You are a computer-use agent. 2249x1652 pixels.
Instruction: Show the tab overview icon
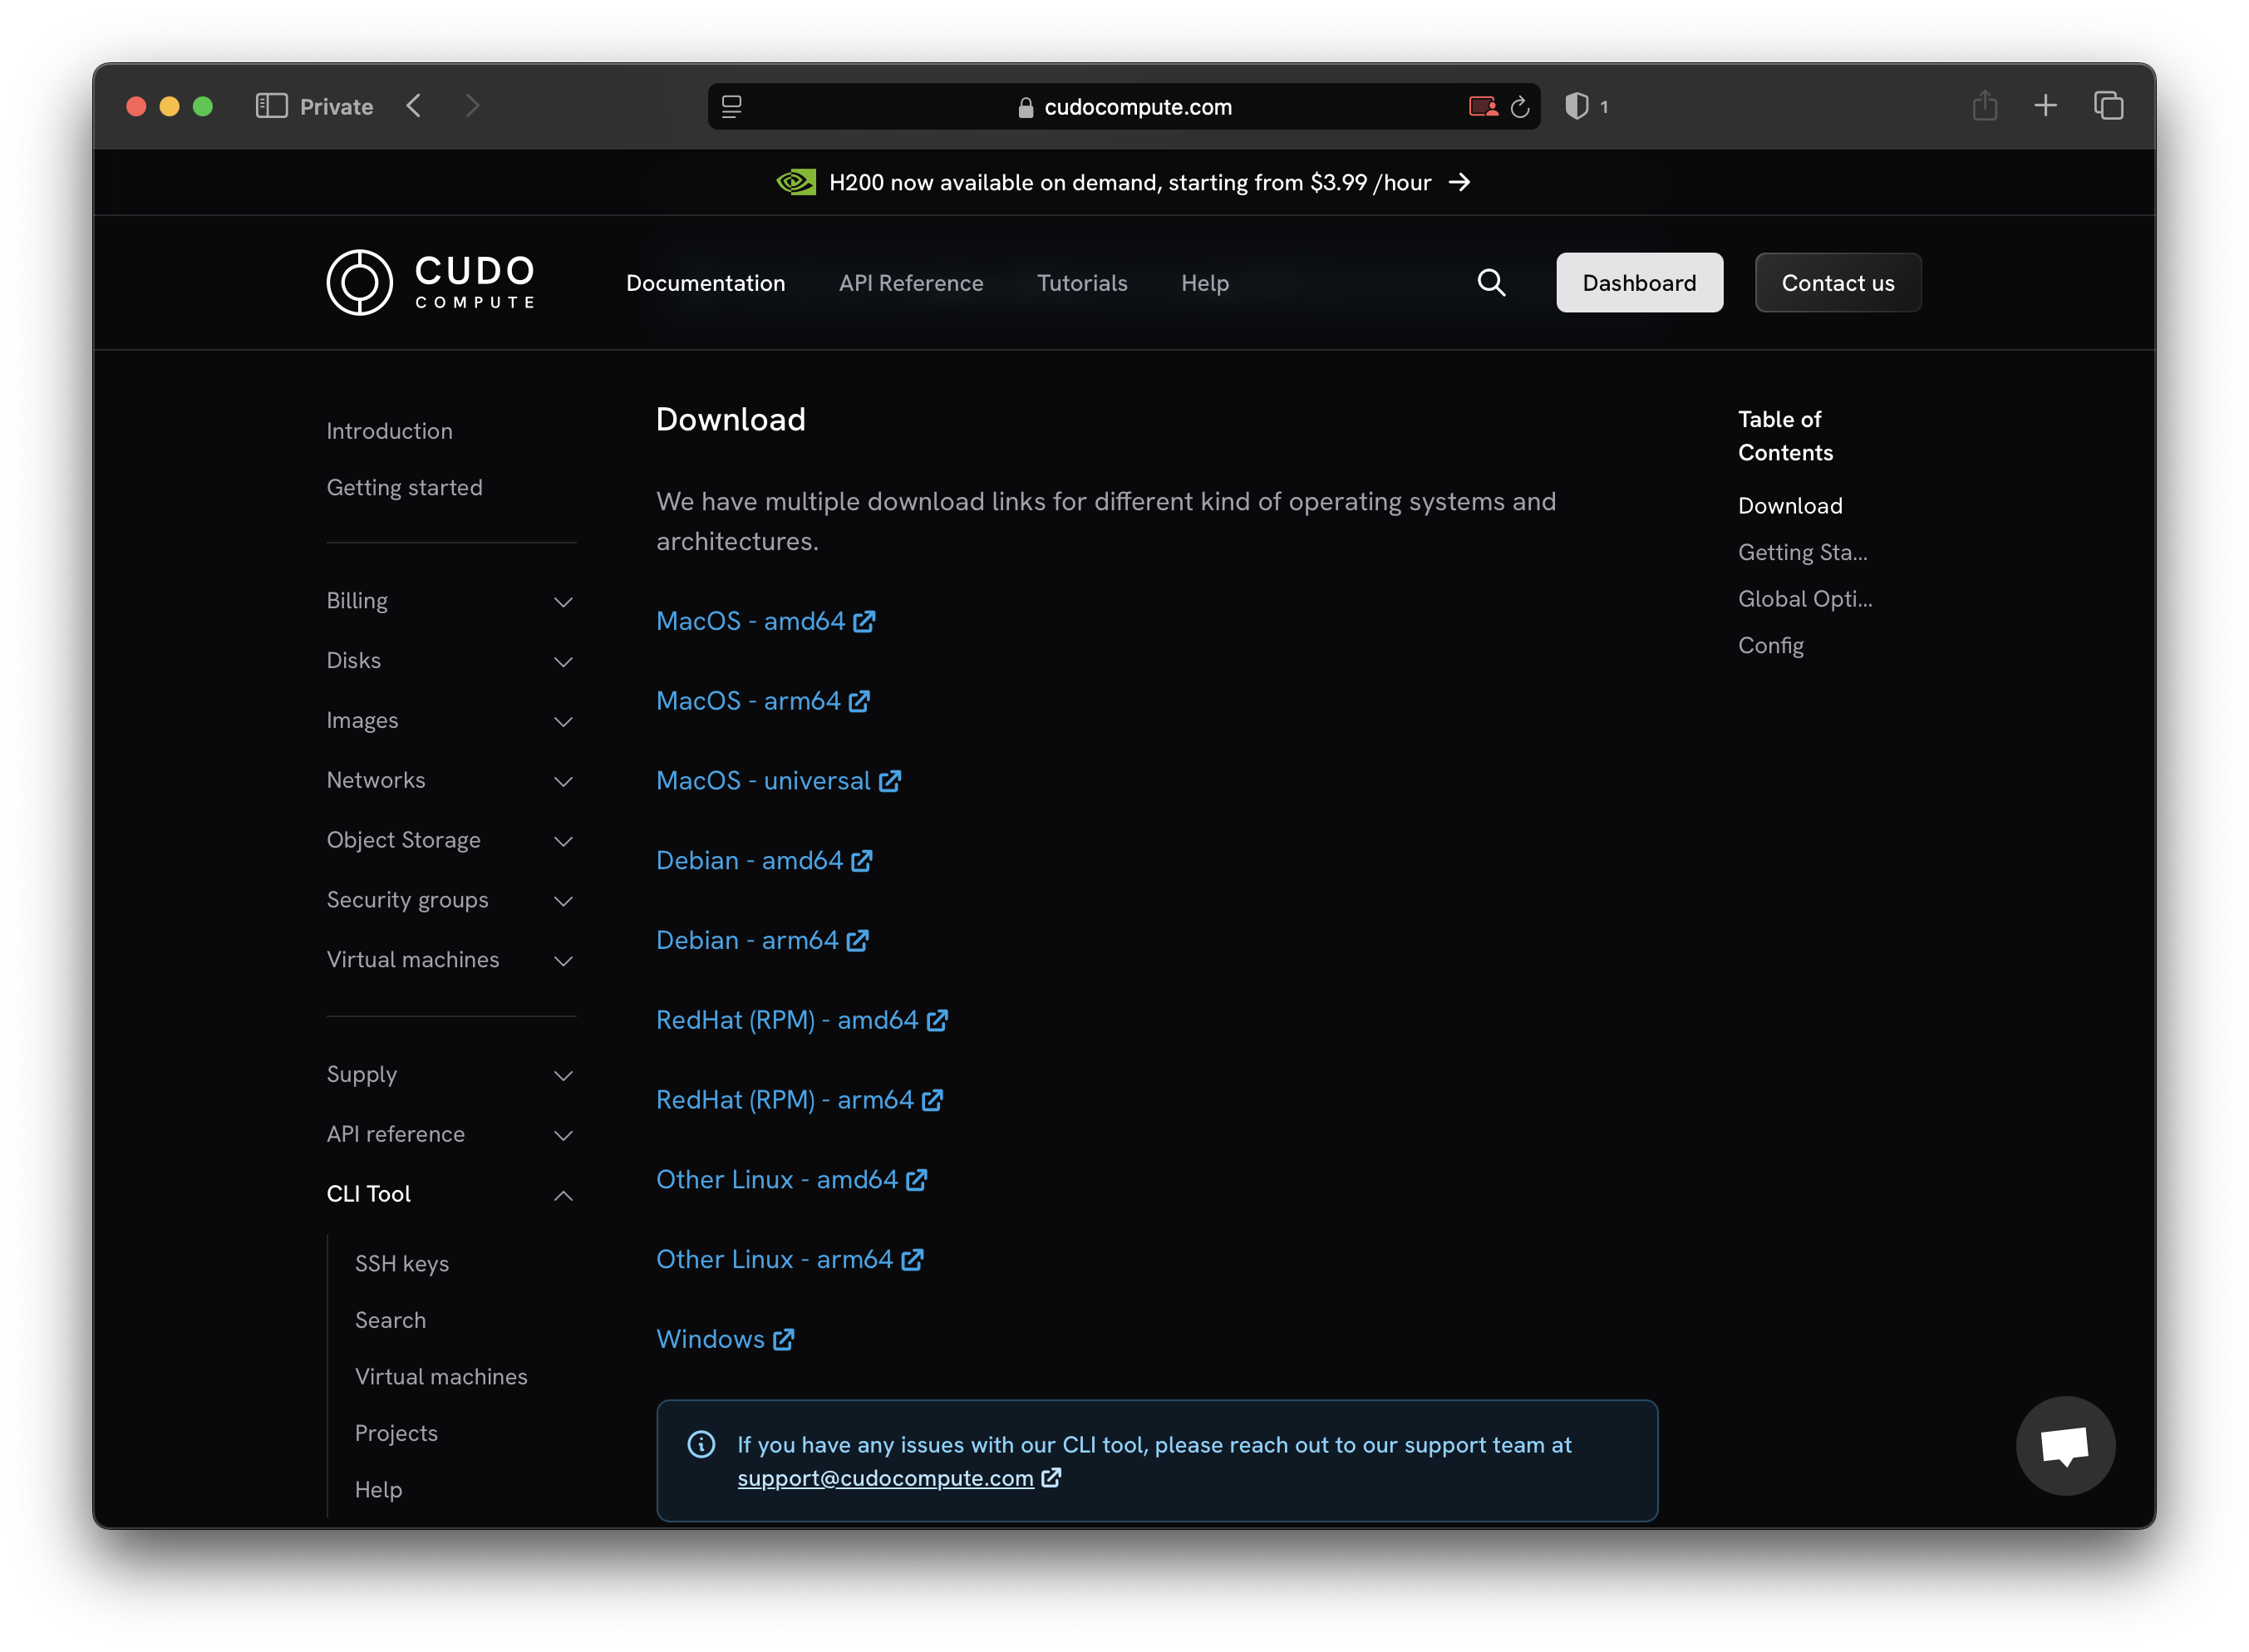pos(2109,105)
